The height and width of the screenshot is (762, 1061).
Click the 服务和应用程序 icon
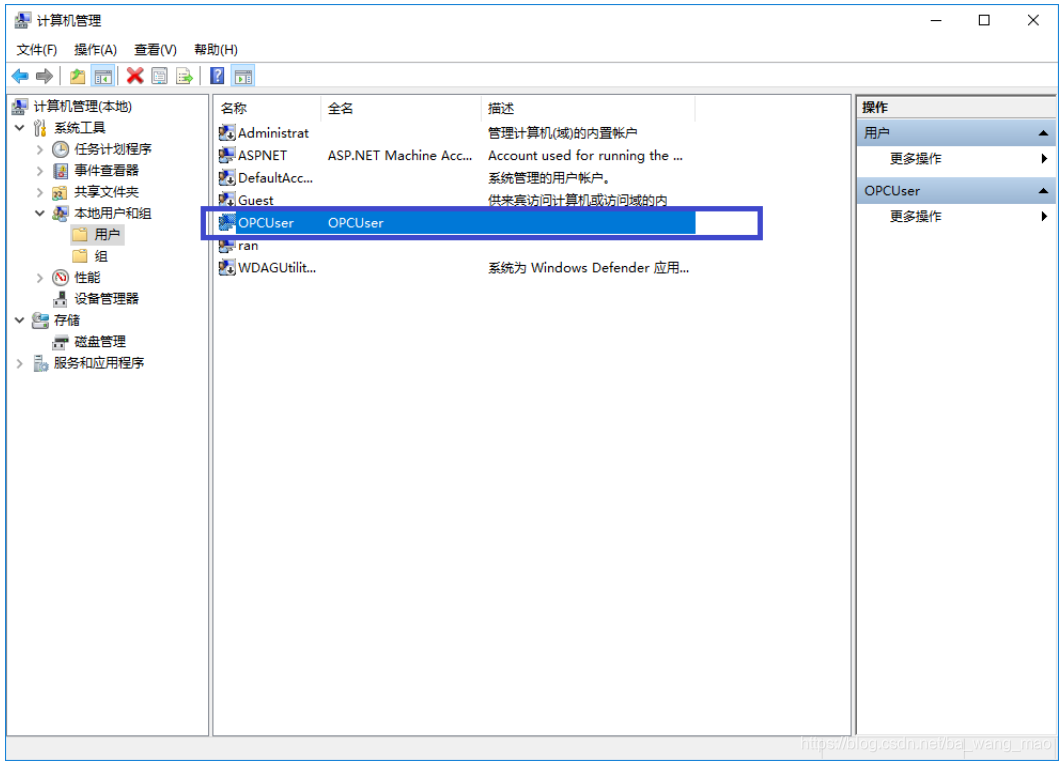click(41, 363)
